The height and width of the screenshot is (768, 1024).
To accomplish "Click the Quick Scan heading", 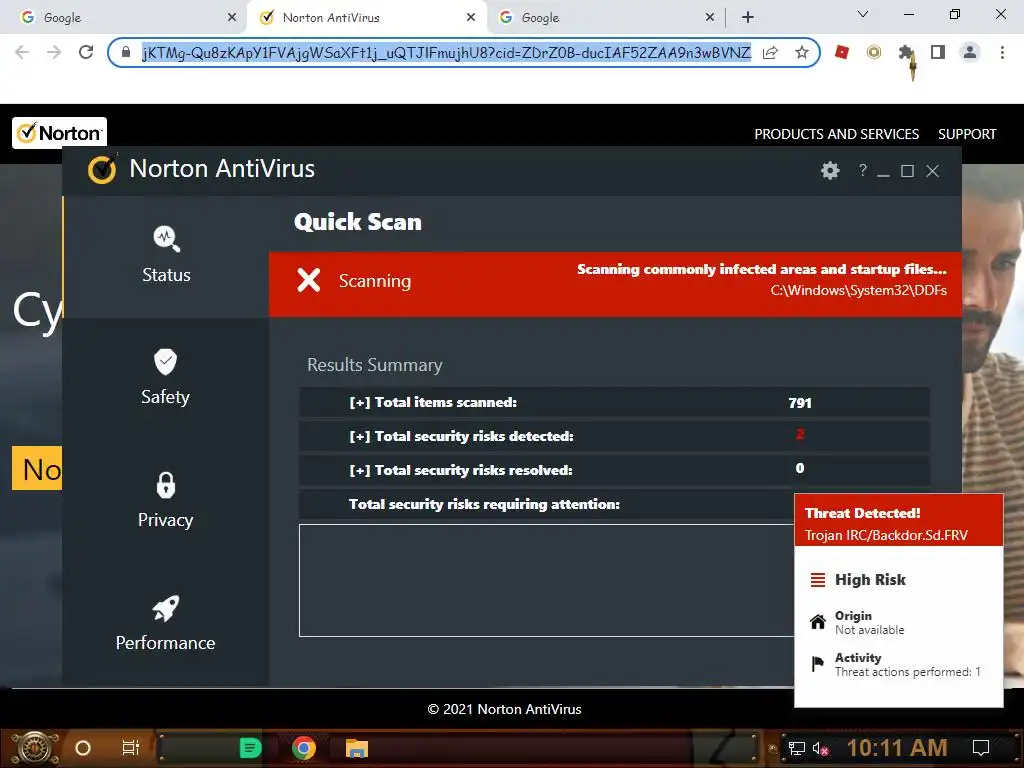I will point(358,222).
